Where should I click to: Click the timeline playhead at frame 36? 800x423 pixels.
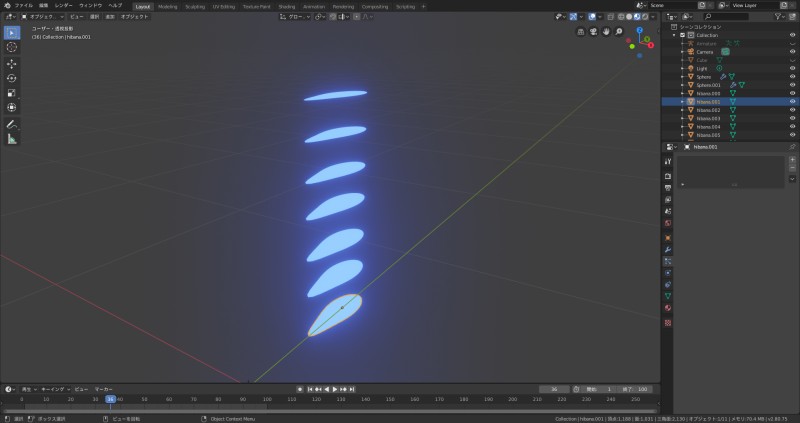pyautogui.click(x=111, y=399)
